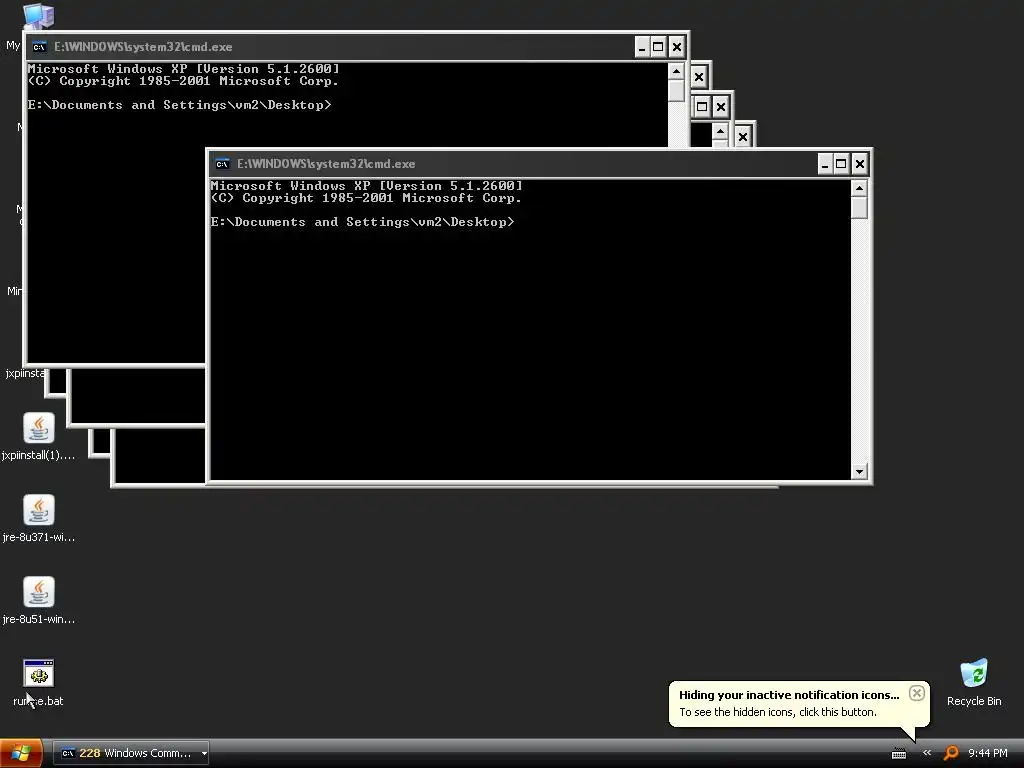The width and height of the screenshot is (1024, 768).
Task: Click the Start button on the taskbar
Action: click(21, 753)
